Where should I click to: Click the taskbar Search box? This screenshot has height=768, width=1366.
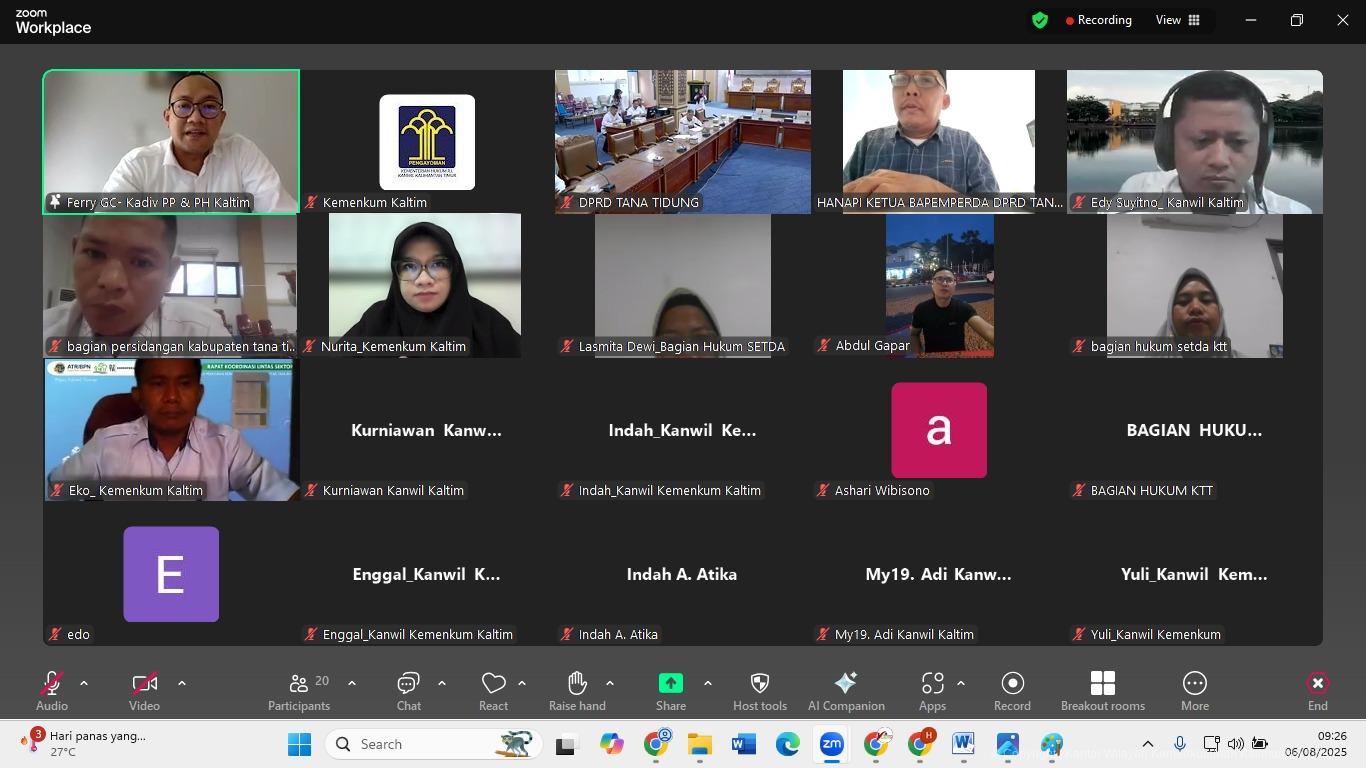point(433,744)
